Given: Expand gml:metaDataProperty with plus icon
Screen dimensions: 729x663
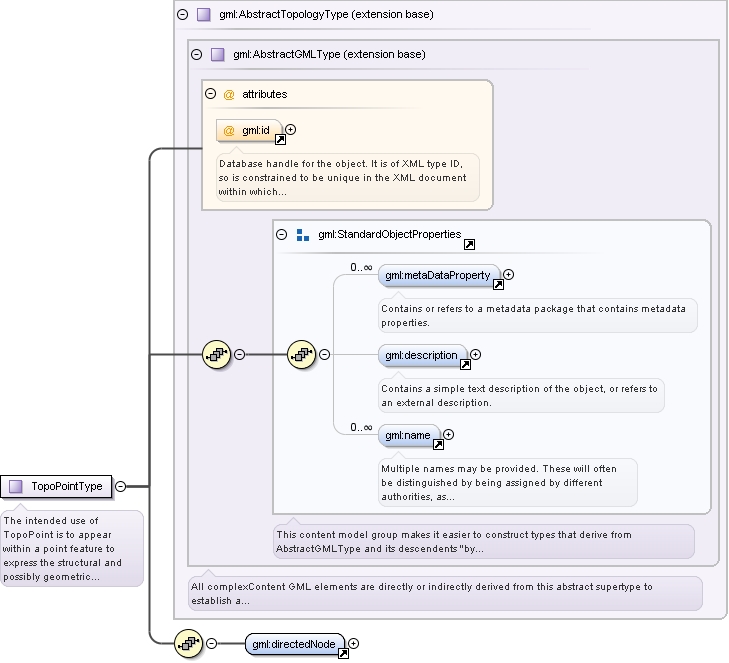Looking at the screenshot, I should pyautogui.click(x=509, y=274).
